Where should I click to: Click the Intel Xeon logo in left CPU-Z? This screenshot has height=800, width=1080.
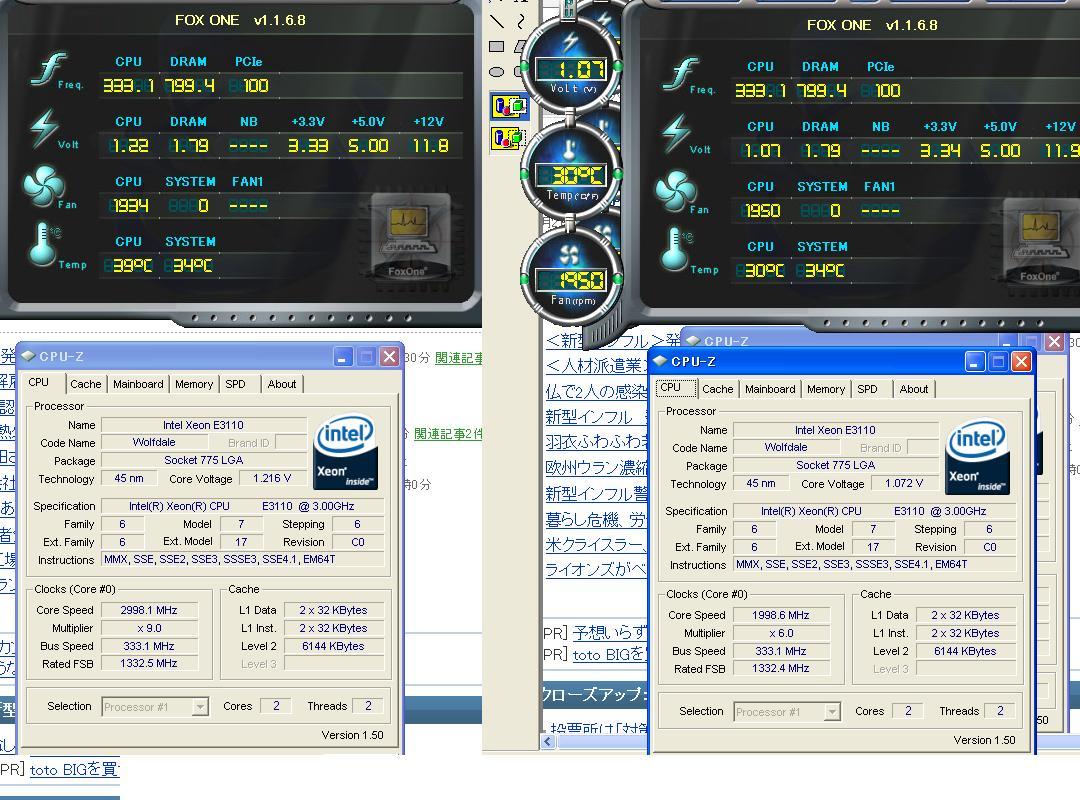345,451
